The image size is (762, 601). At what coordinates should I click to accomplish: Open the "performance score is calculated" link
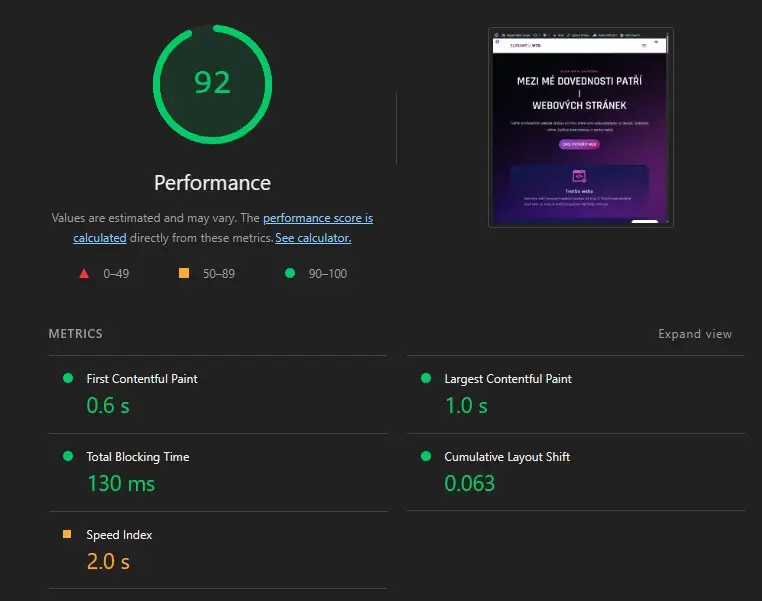point(317,218)
